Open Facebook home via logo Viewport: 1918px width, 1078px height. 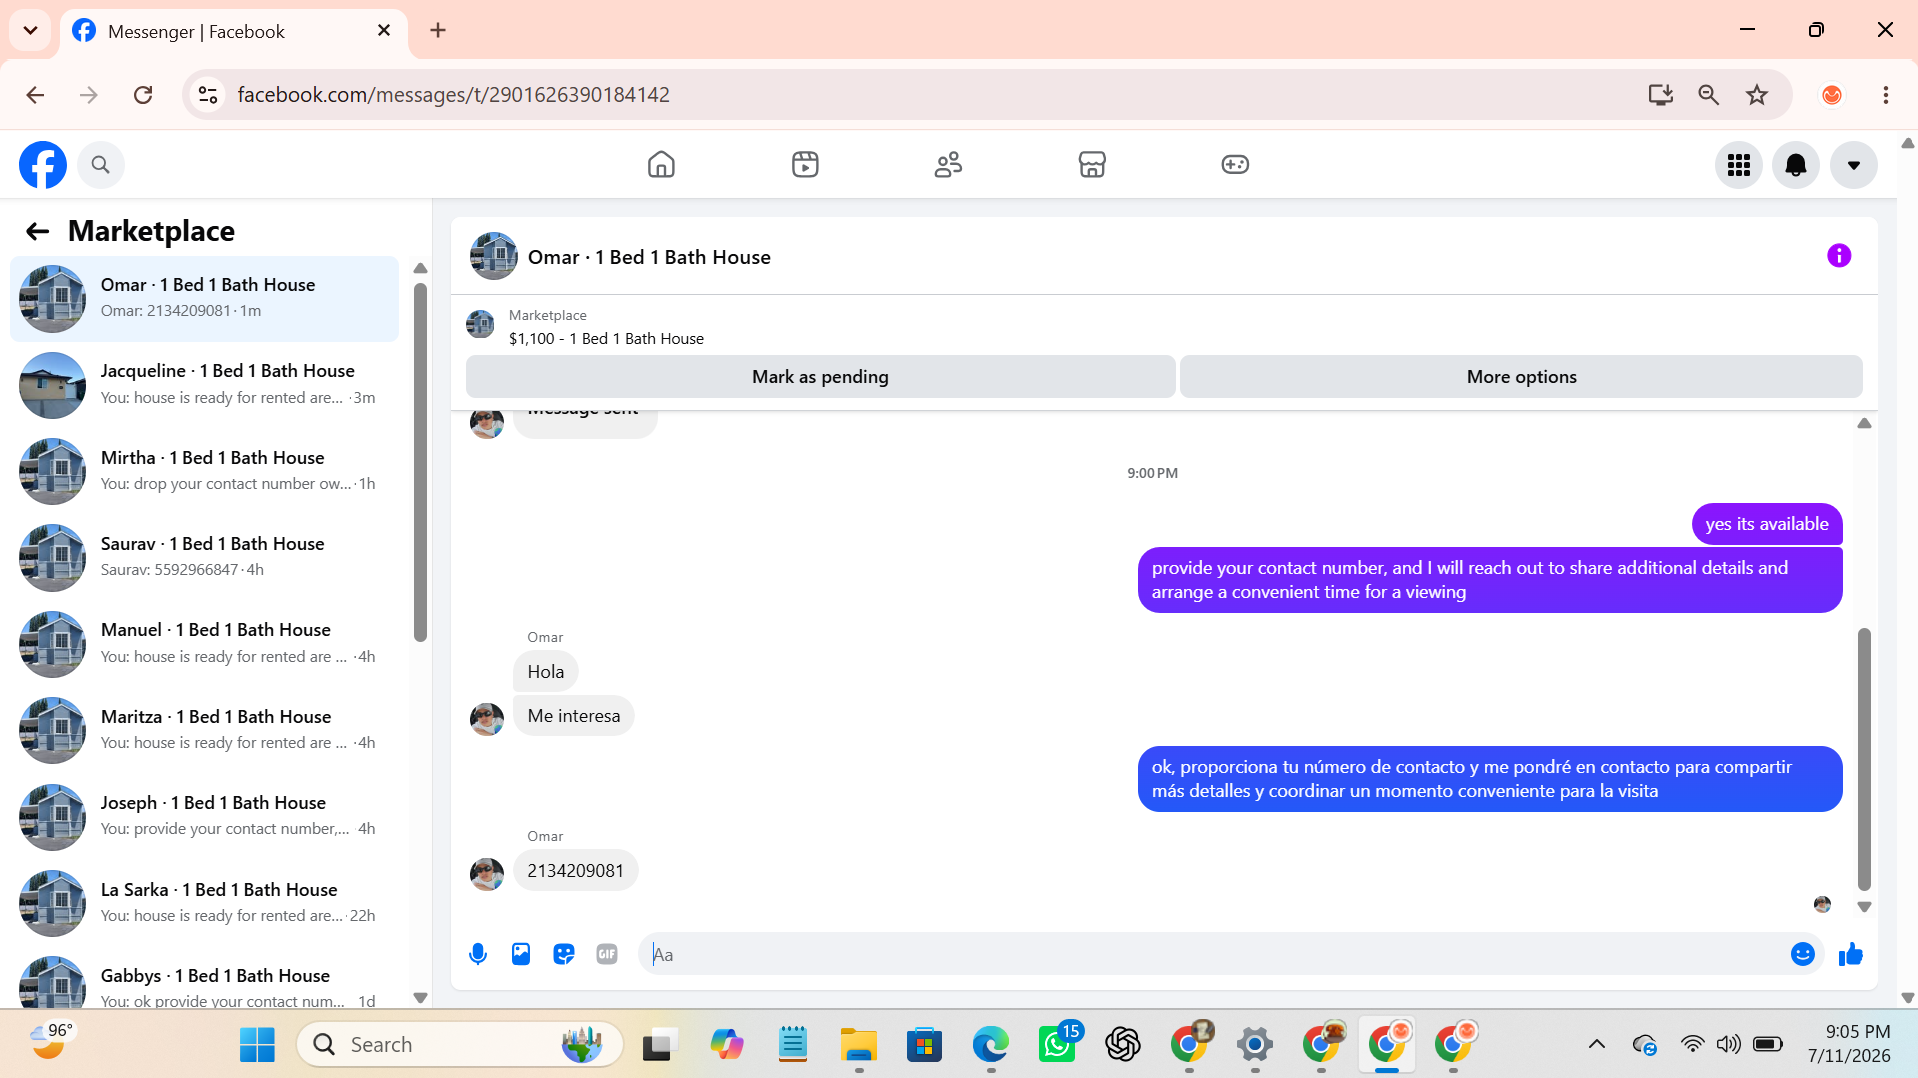43,165
